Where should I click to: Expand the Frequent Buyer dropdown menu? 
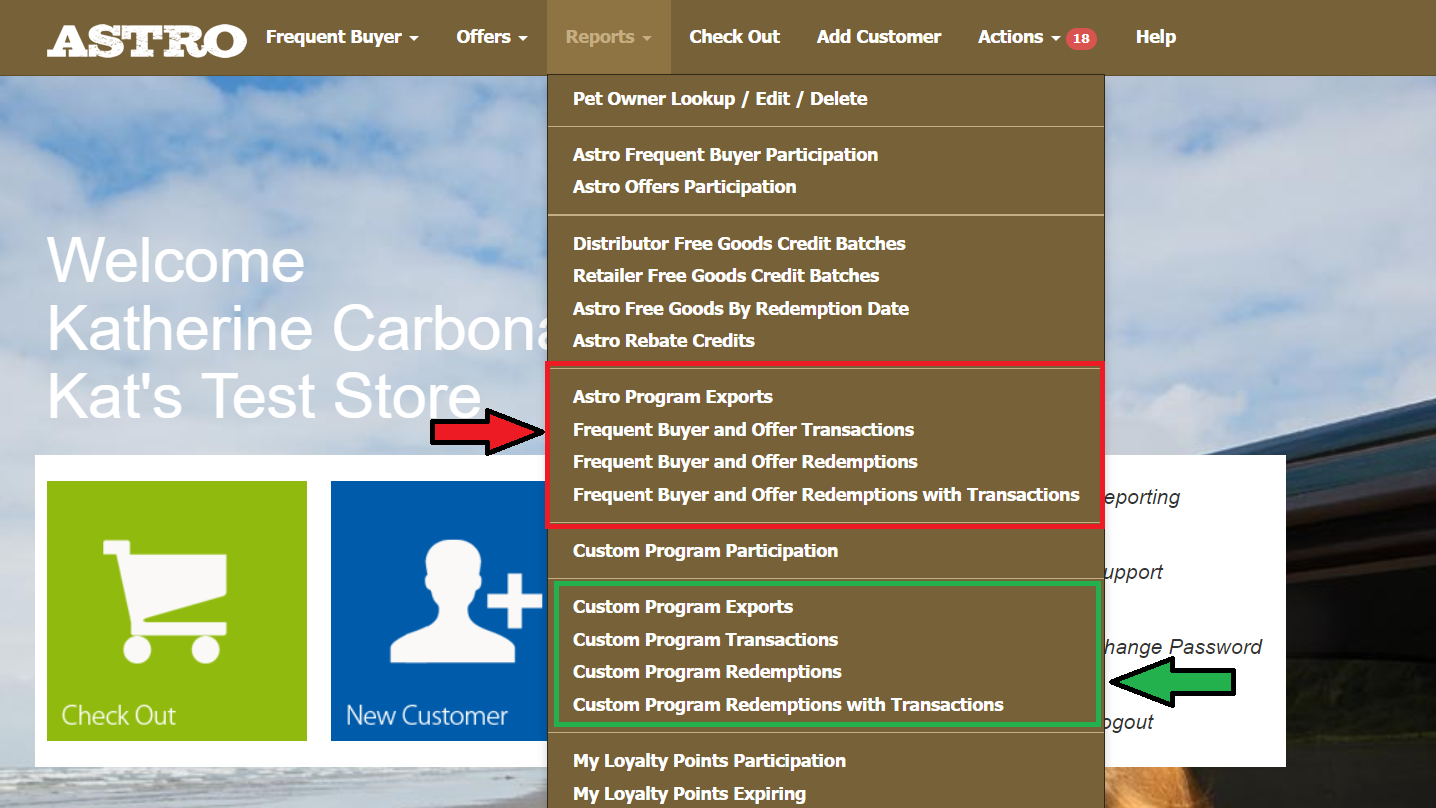click(x=342, y=37)
